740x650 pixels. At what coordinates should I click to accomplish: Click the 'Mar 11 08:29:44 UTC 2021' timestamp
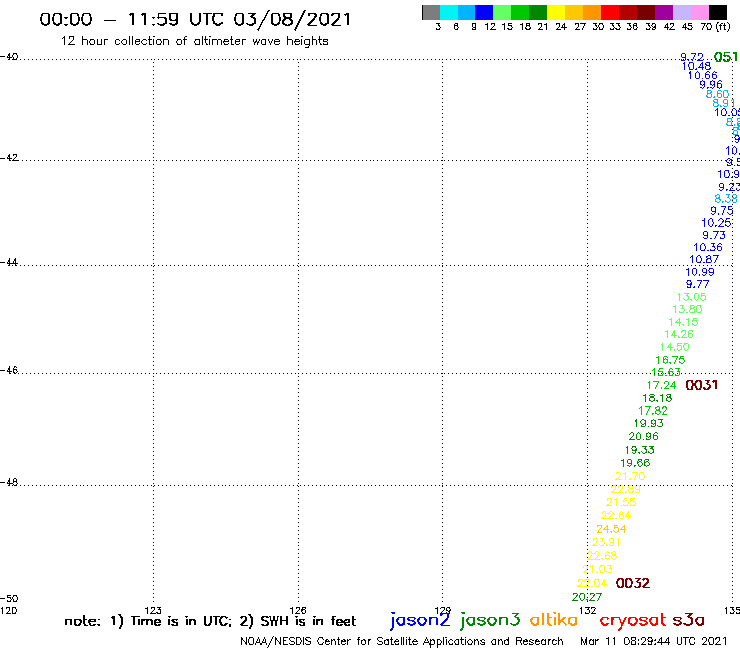pyautogui.click(x=654, y=641)
